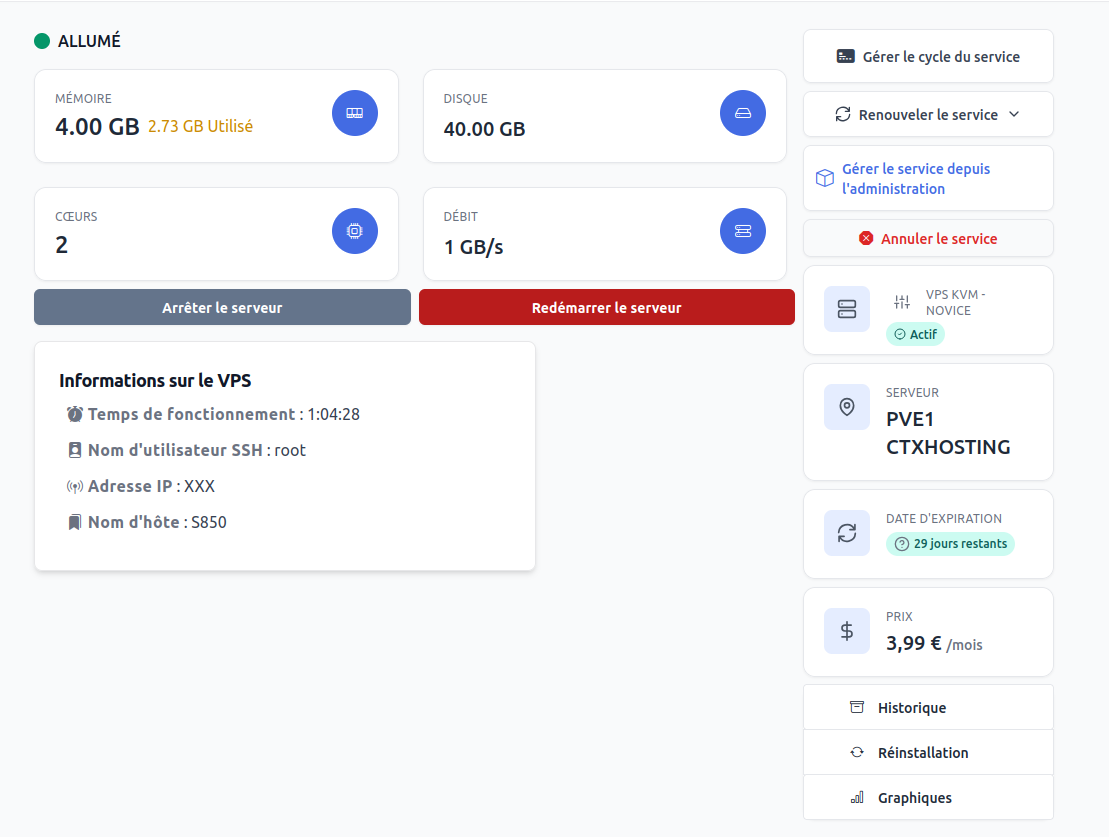Click the Historique option with the shop icon
The height and width of the screenshot is (837, 1109).
point(928,707)
